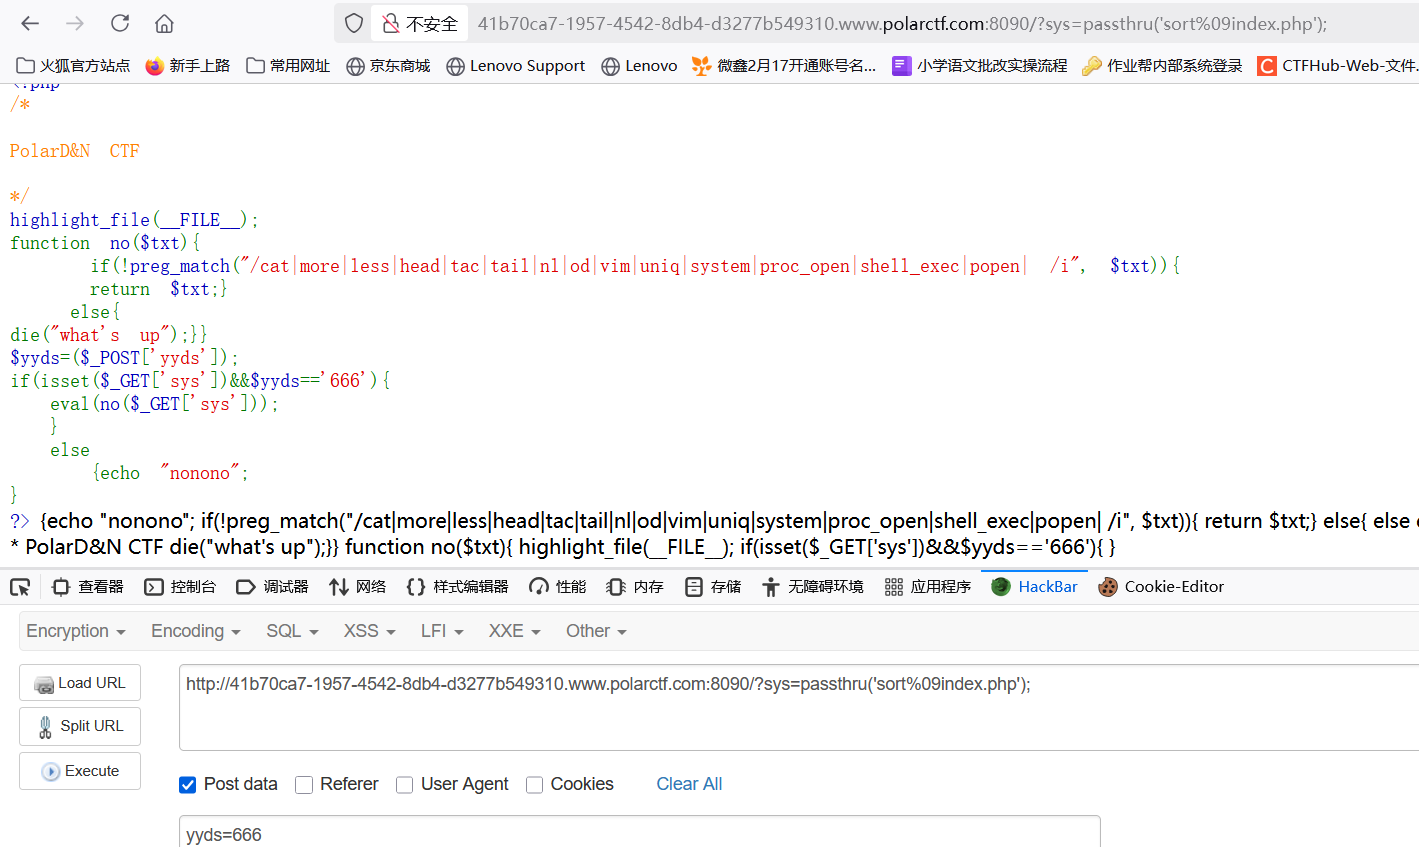Click the Load URL button
The height and width of the screenshot is (847, 1419).
click(x=80, y=683)
